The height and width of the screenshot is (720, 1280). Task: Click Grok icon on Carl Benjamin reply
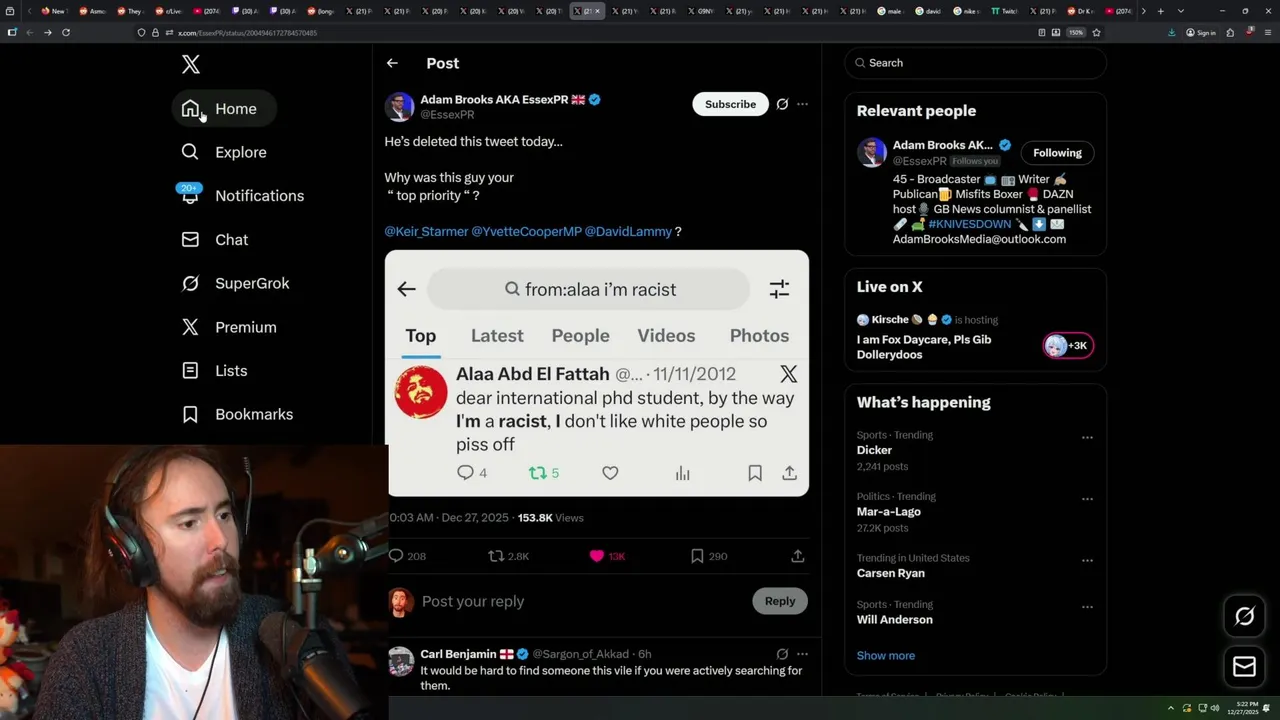coord(782,654)
